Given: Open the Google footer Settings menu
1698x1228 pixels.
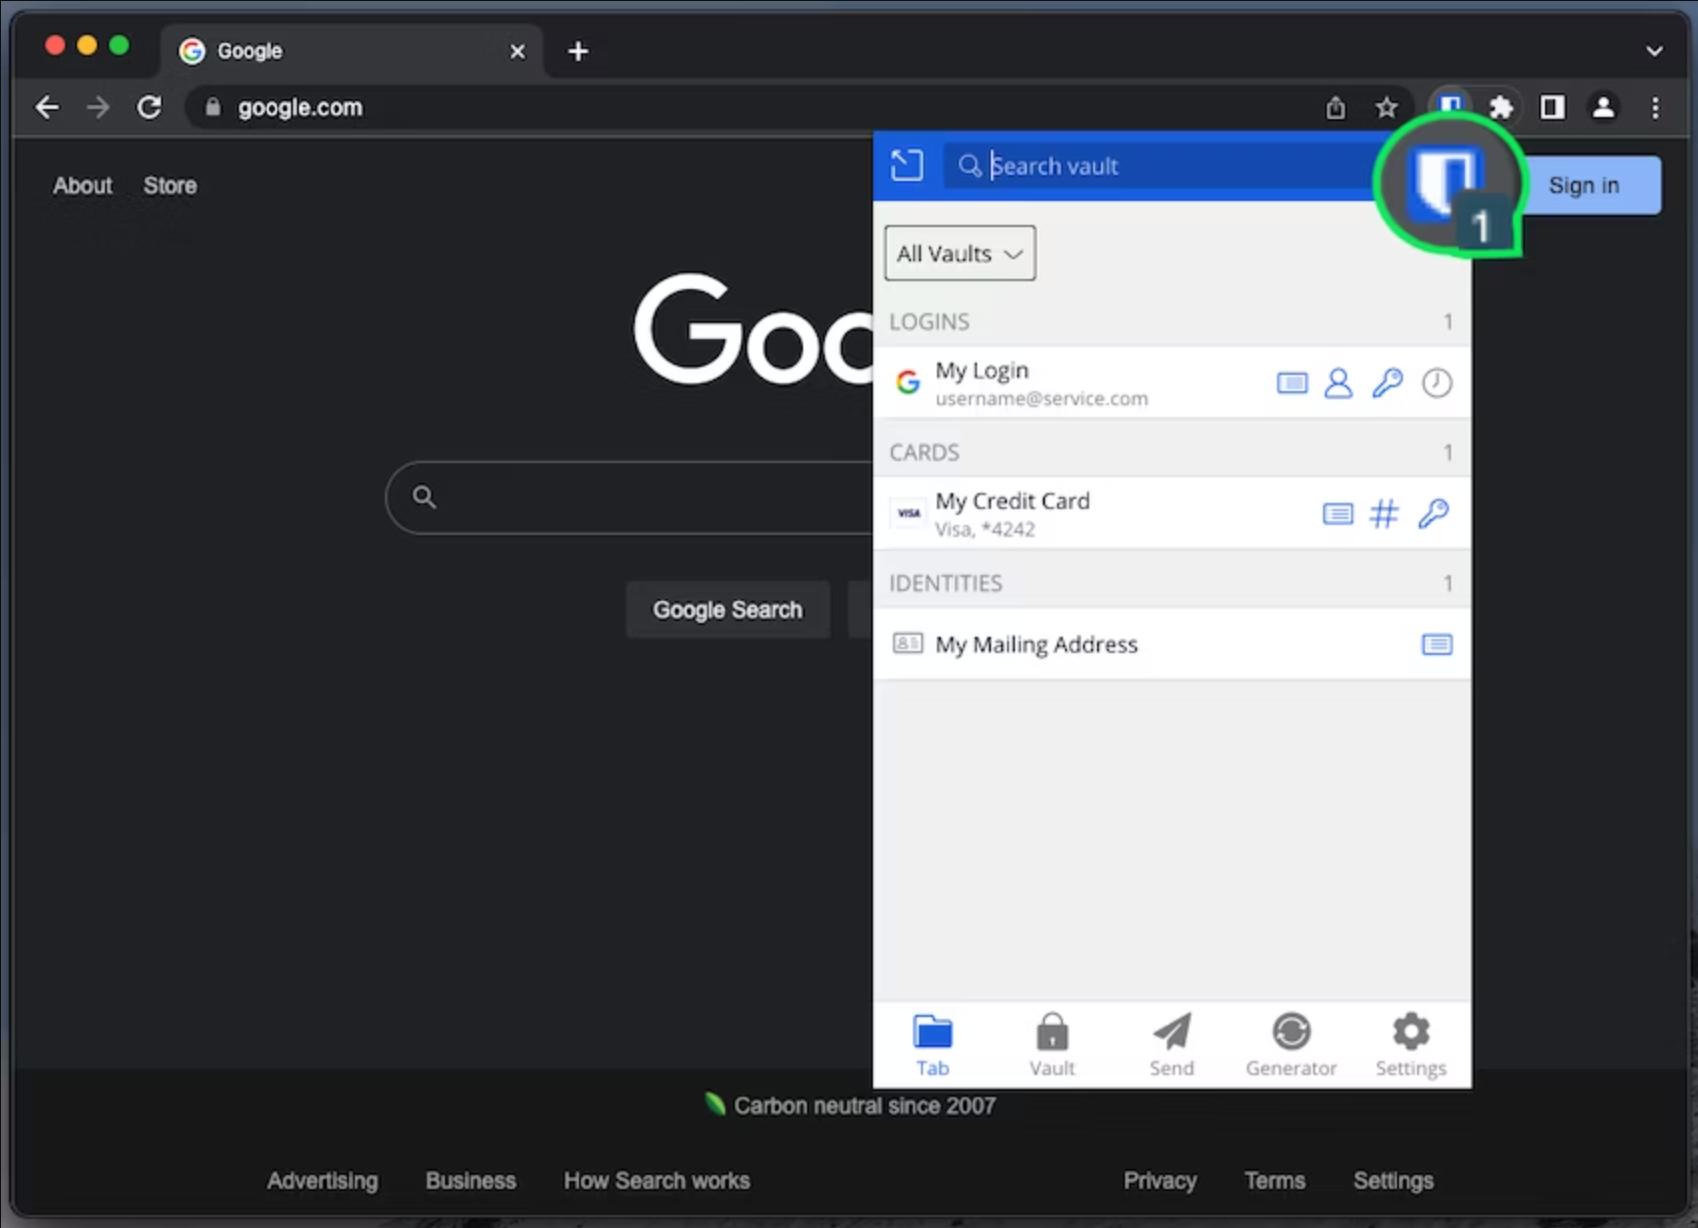Looking at the screenshot, I should click(x=1394, y=1181).
